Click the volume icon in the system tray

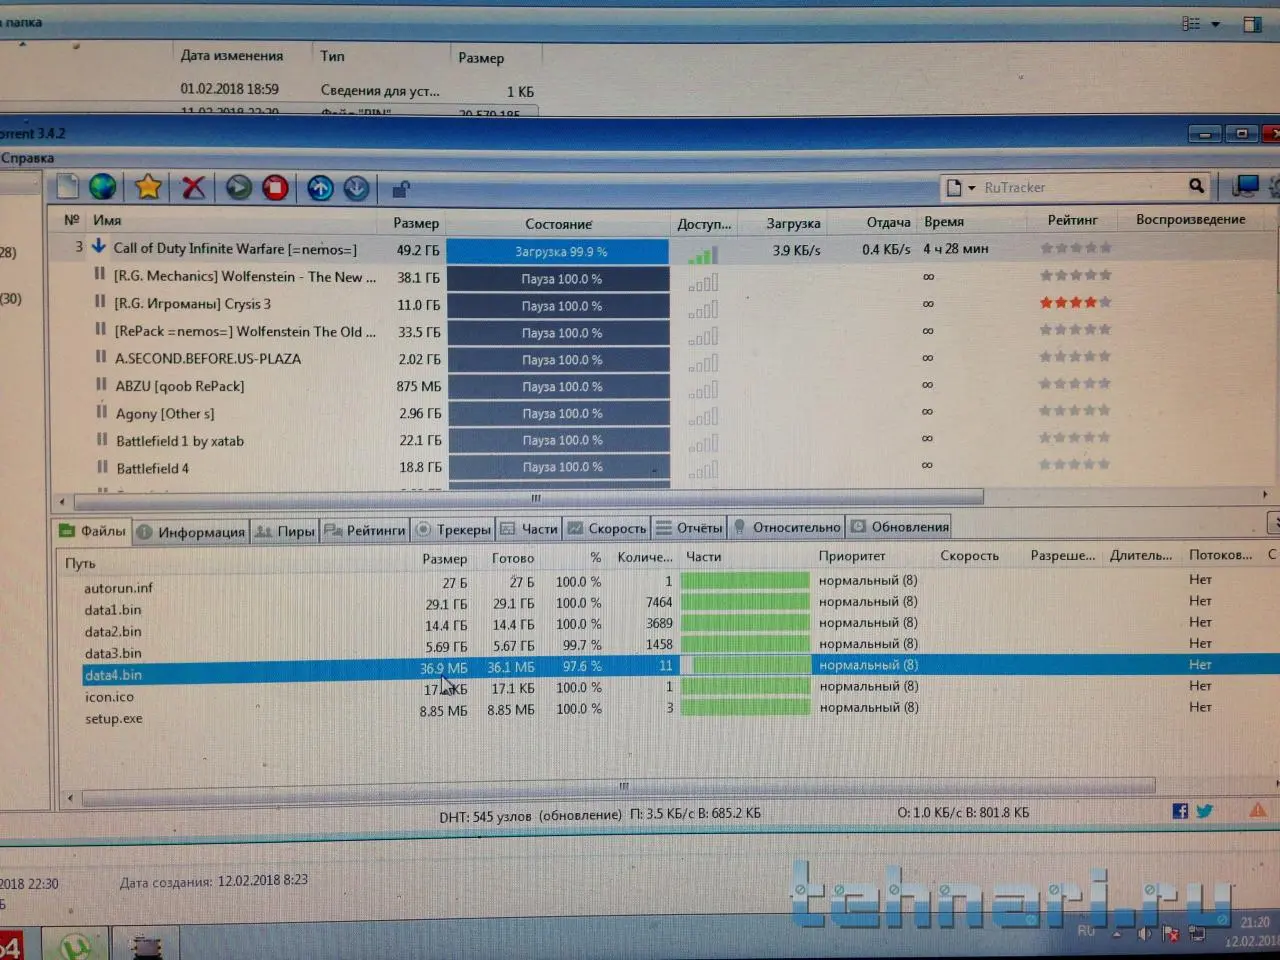point(1144,934)
